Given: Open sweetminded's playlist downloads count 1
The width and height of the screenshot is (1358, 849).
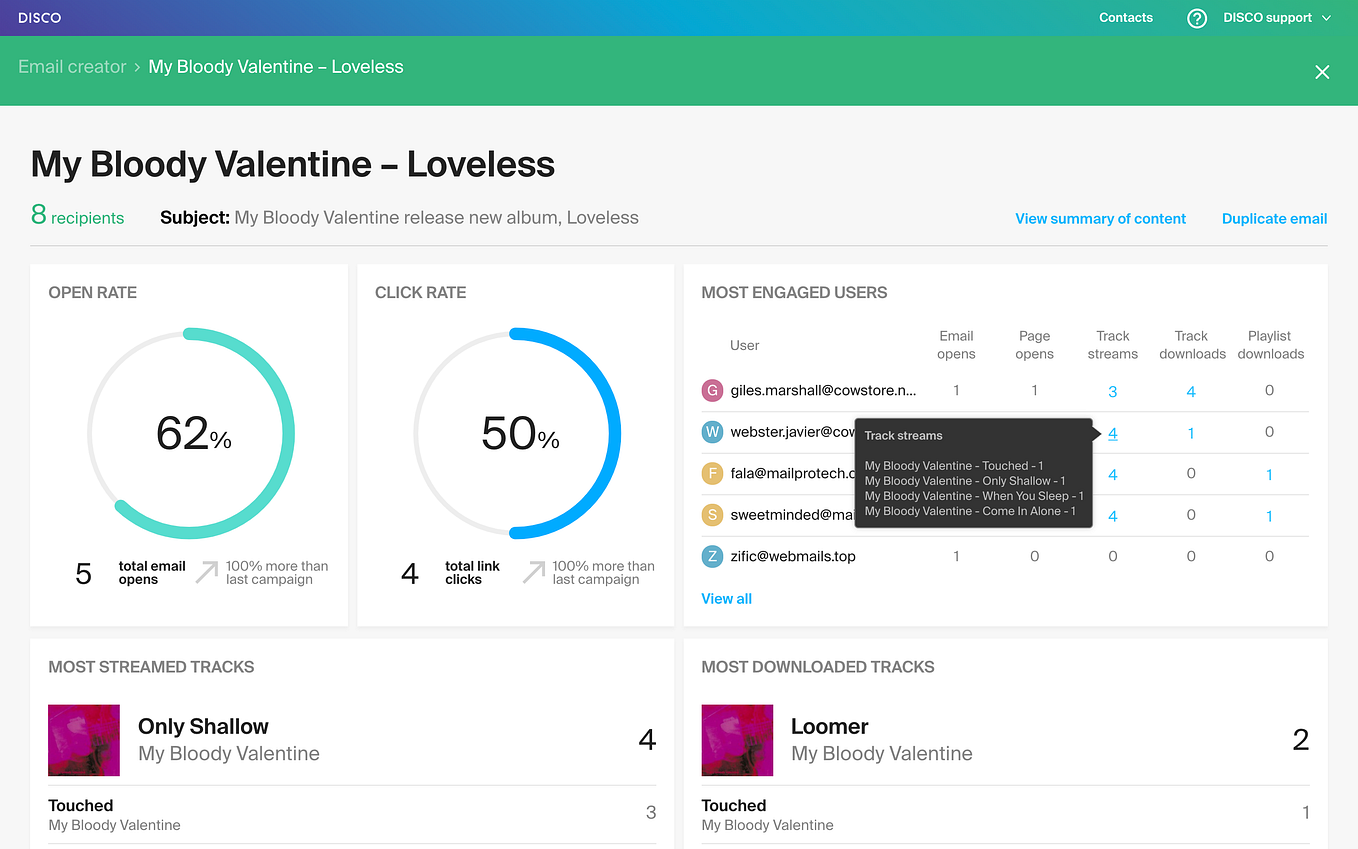Looking at the screenshot, I should 1269,516.
